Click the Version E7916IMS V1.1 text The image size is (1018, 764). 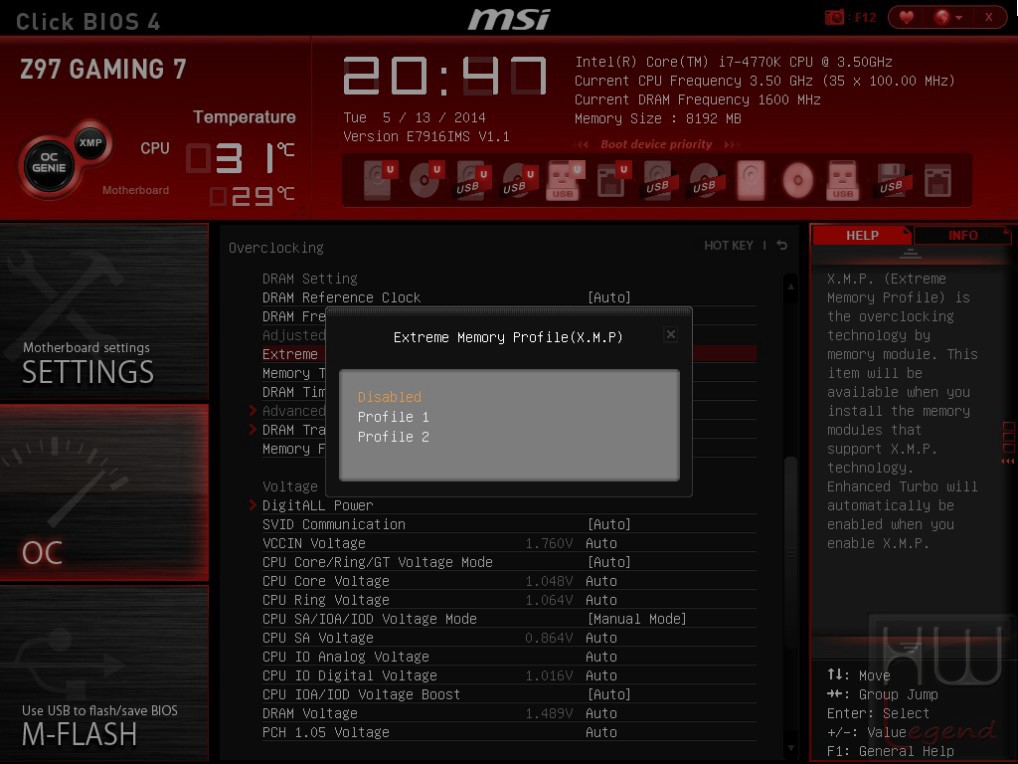pyautogui.click(x=426, y=136)
